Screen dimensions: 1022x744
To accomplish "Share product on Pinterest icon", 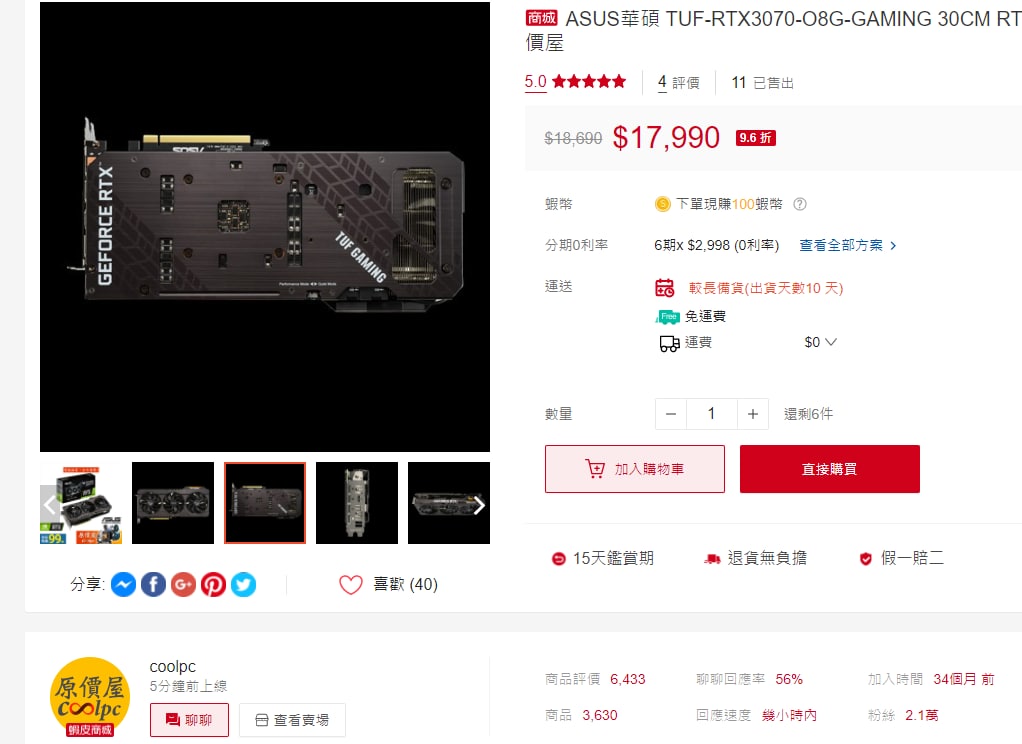I will coord(213,584).
